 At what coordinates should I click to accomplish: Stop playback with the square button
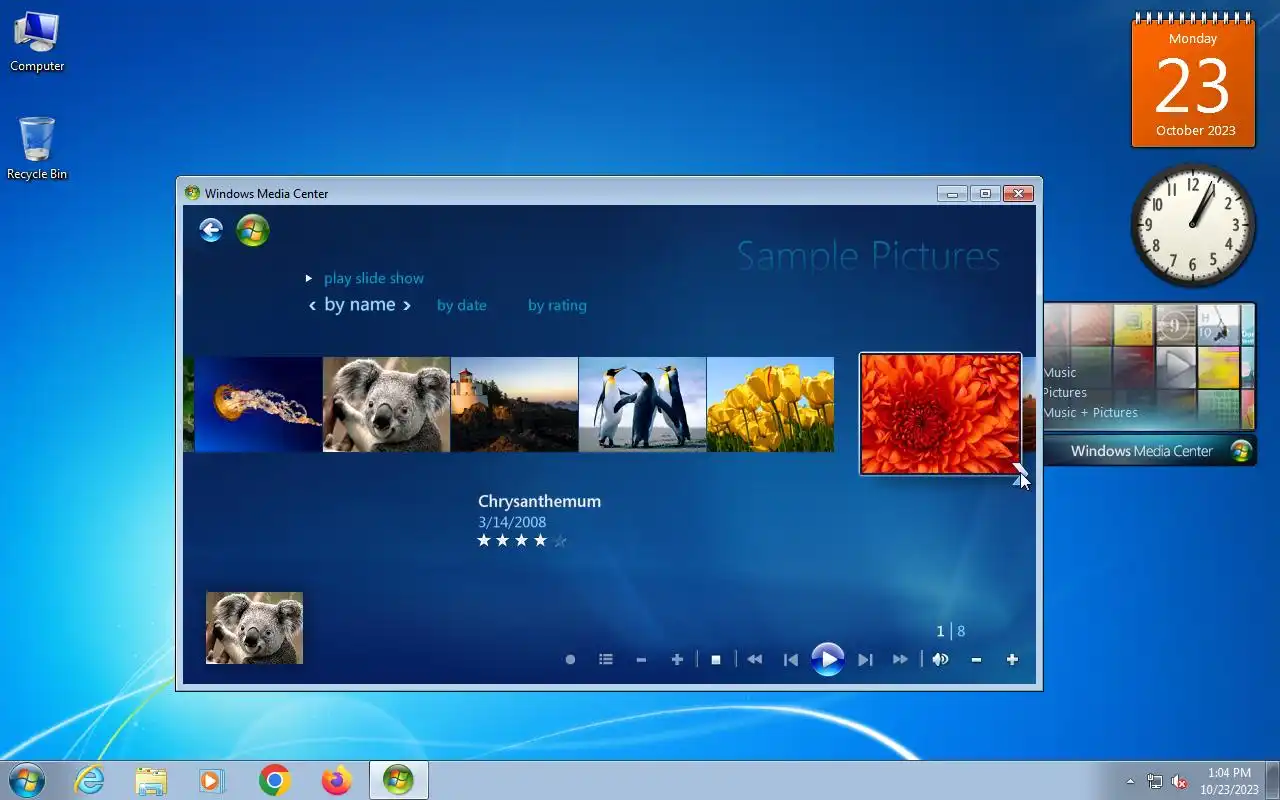(x=716, y=660)
